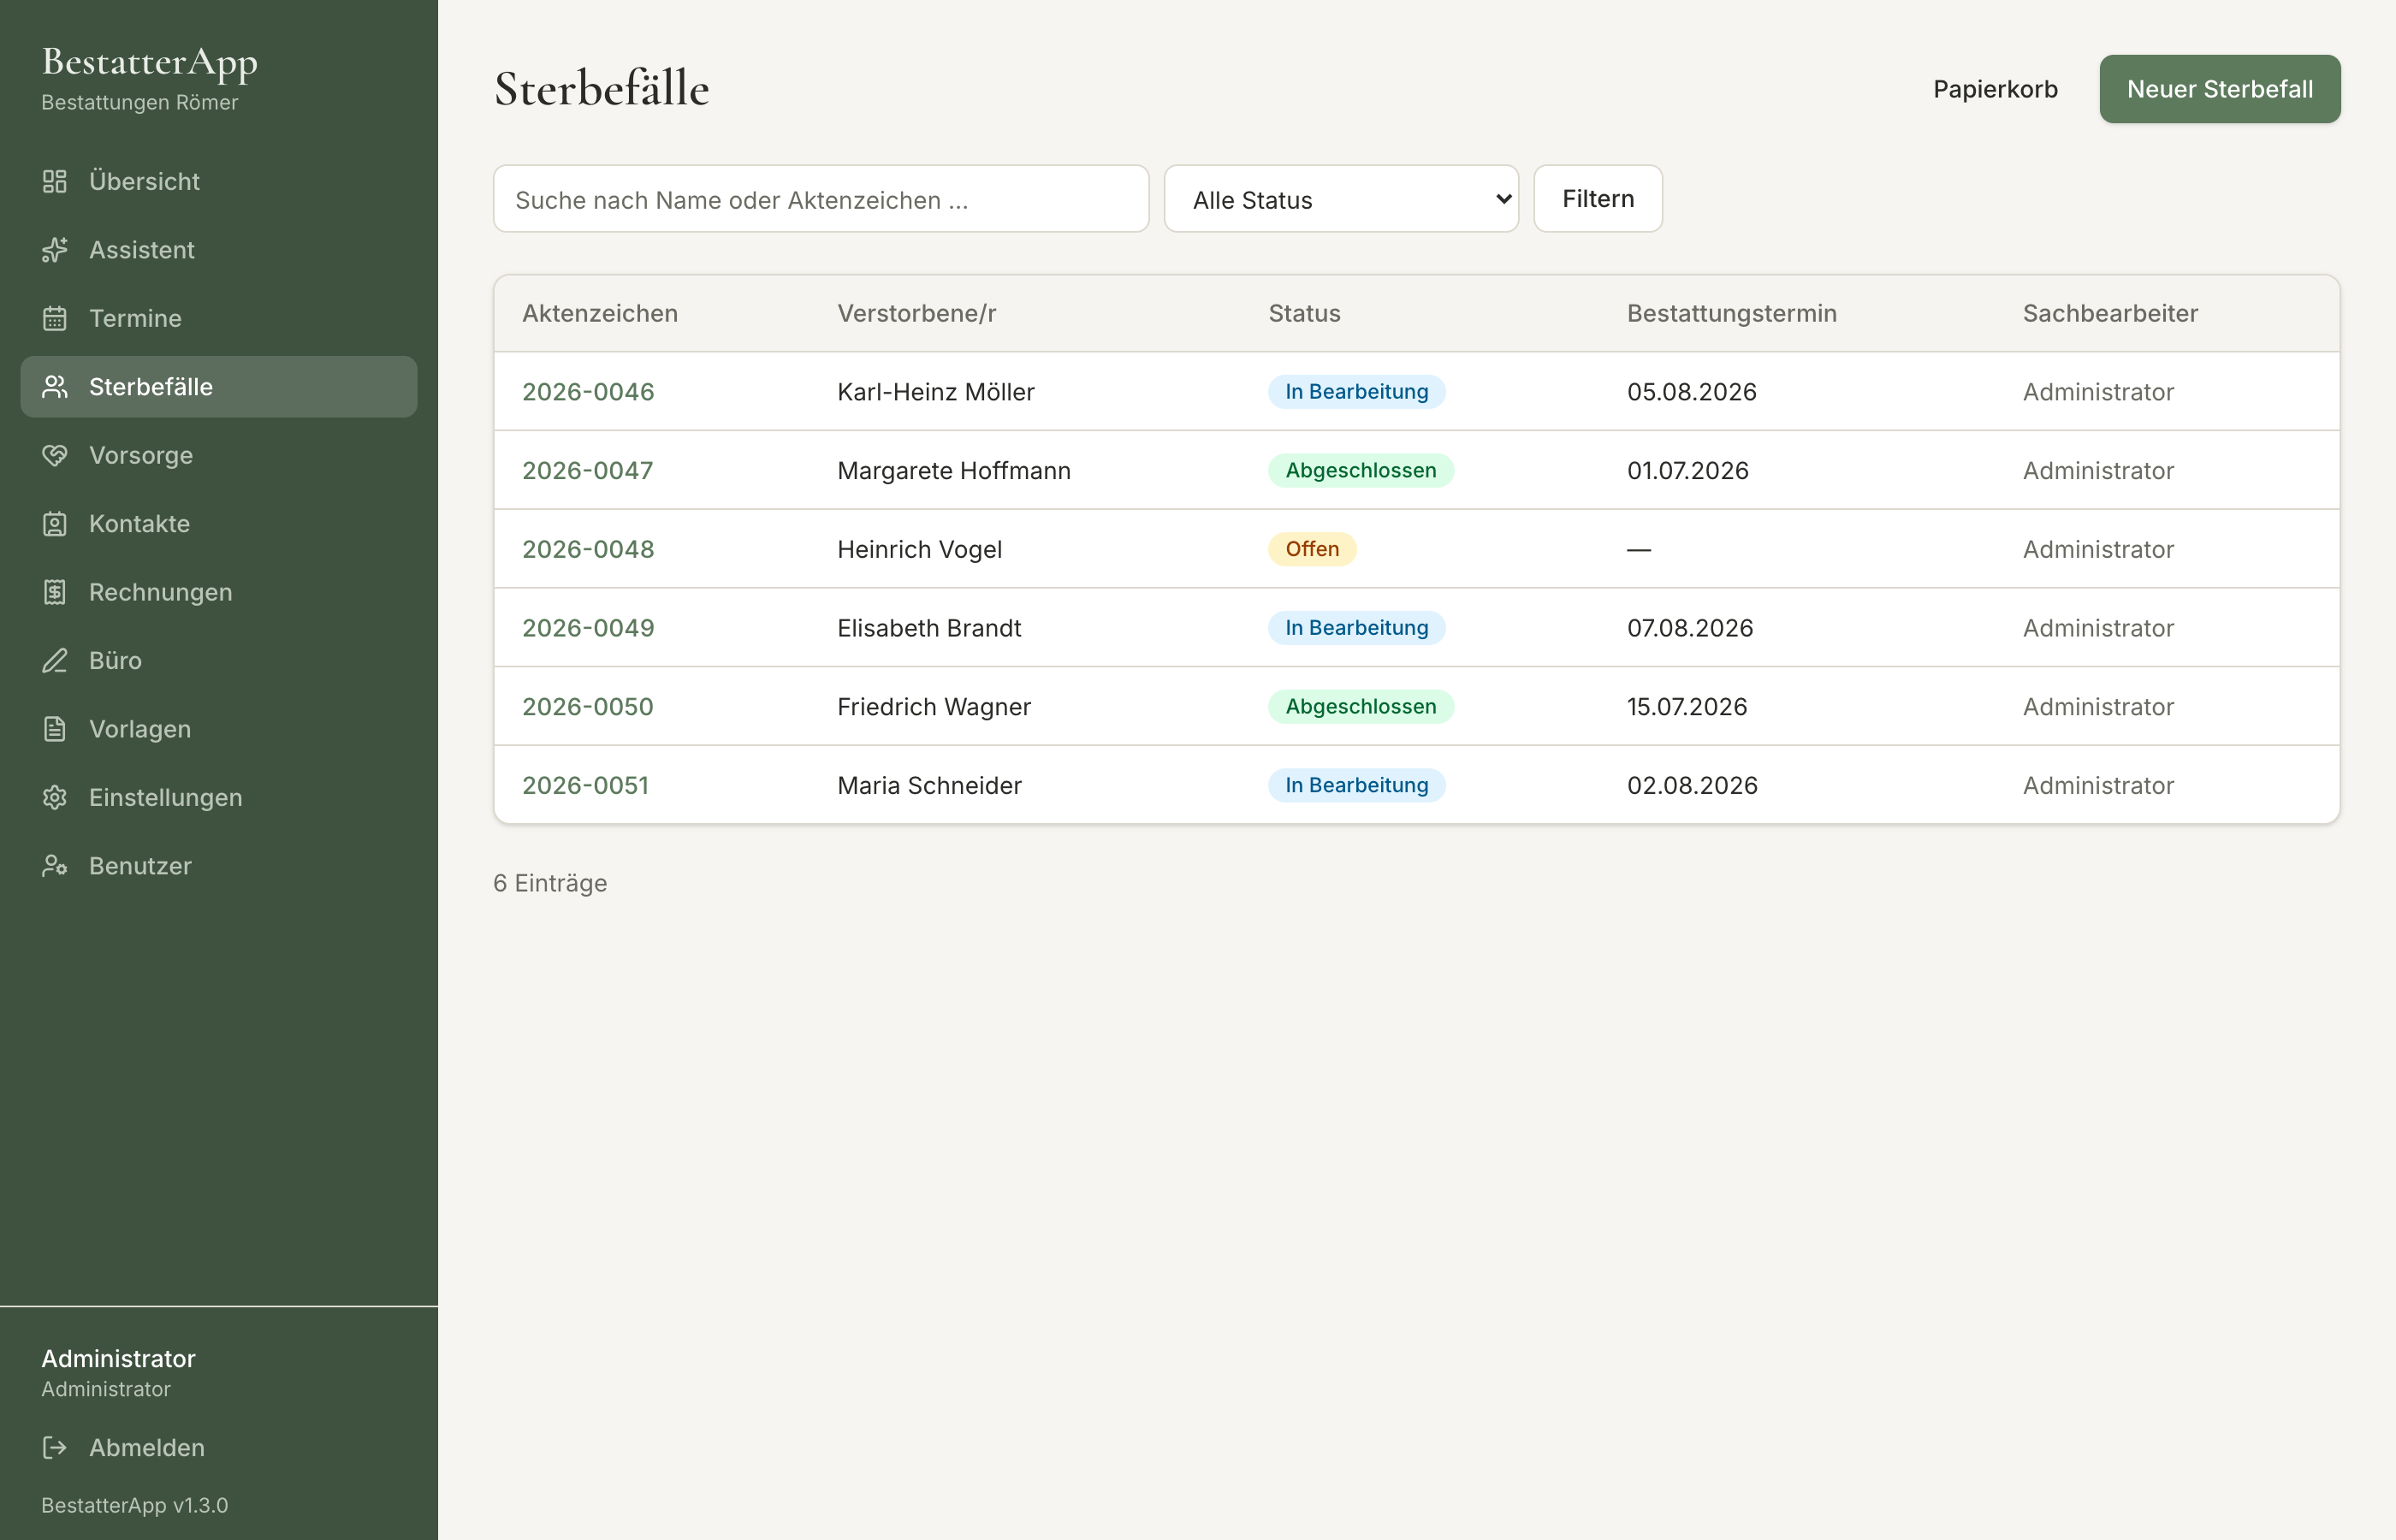This screenshot has width=2396, height=1540.
Task: Click In Bearbeitung badge for Karl-Heinz Möller
Action: coord(1357,392)
